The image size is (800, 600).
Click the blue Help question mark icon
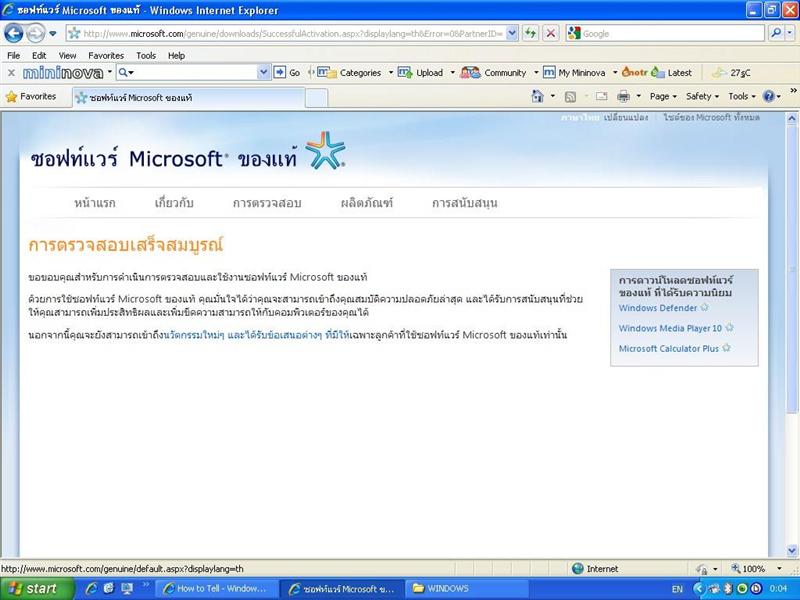[769, 96]
